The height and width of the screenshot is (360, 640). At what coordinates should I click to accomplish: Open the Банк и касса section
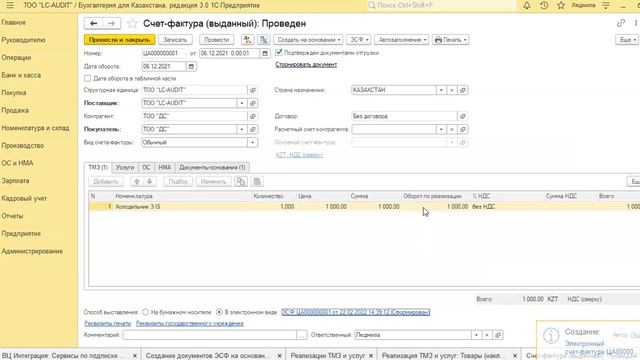pos(21,75)
